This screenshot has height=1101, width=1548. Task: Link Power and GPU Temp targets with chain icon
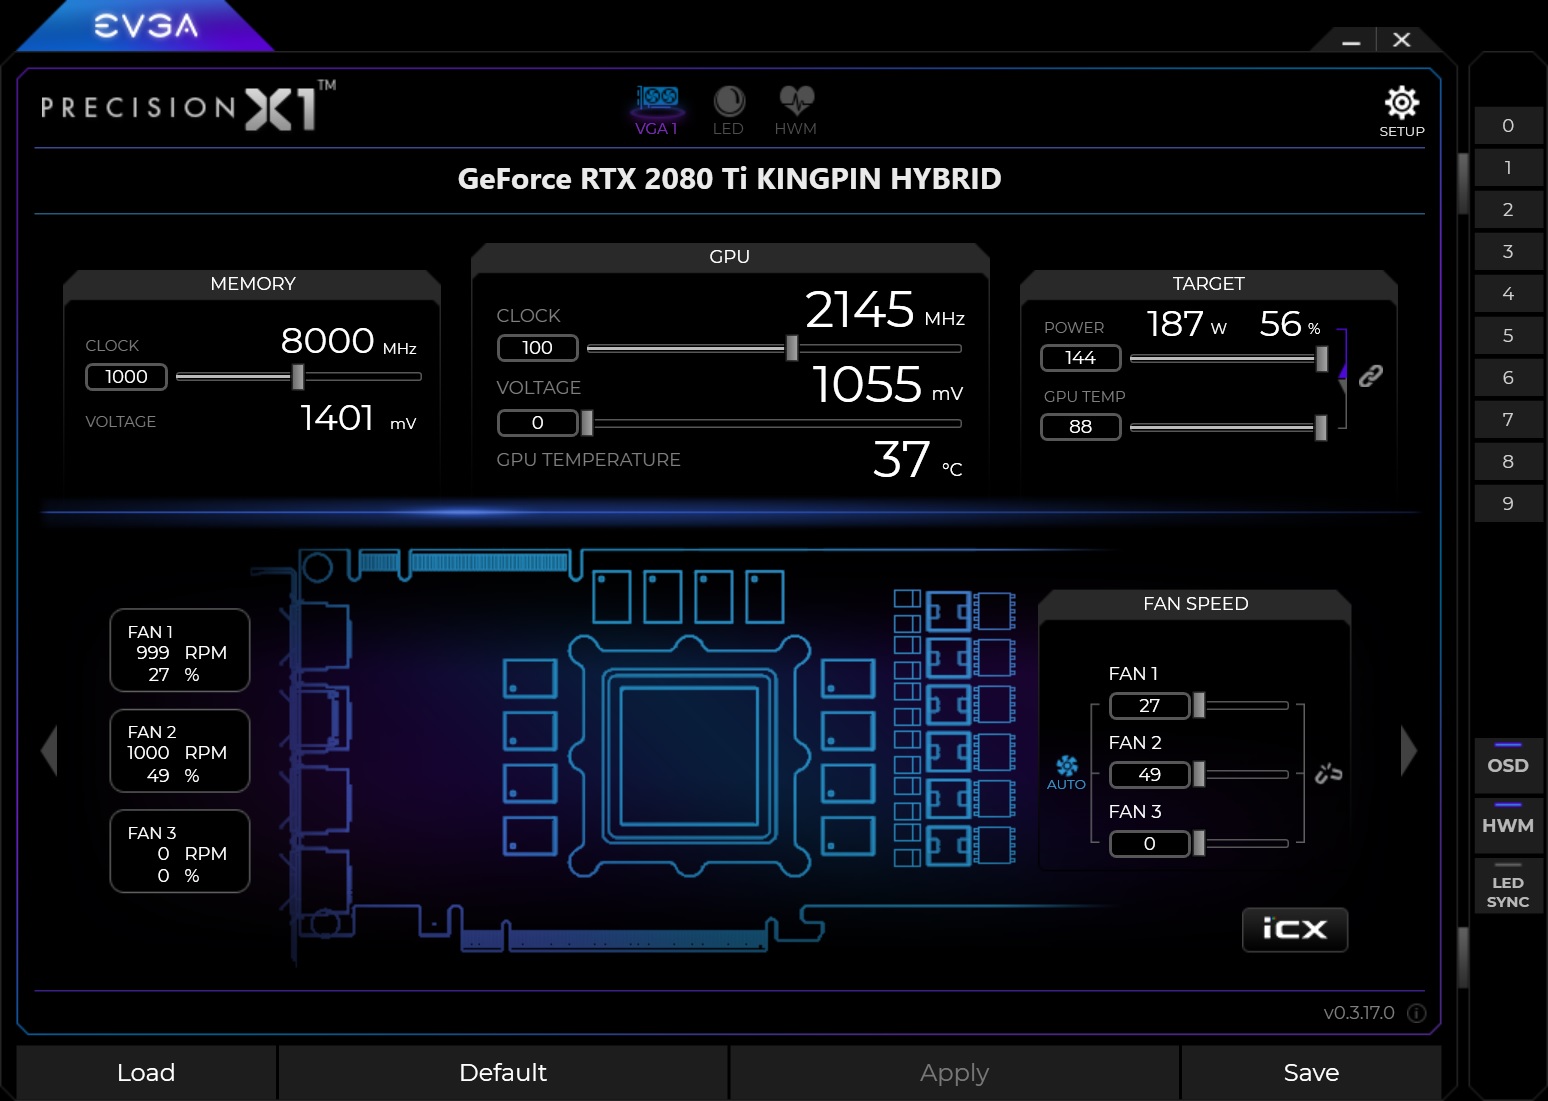tap(1371, 375)
